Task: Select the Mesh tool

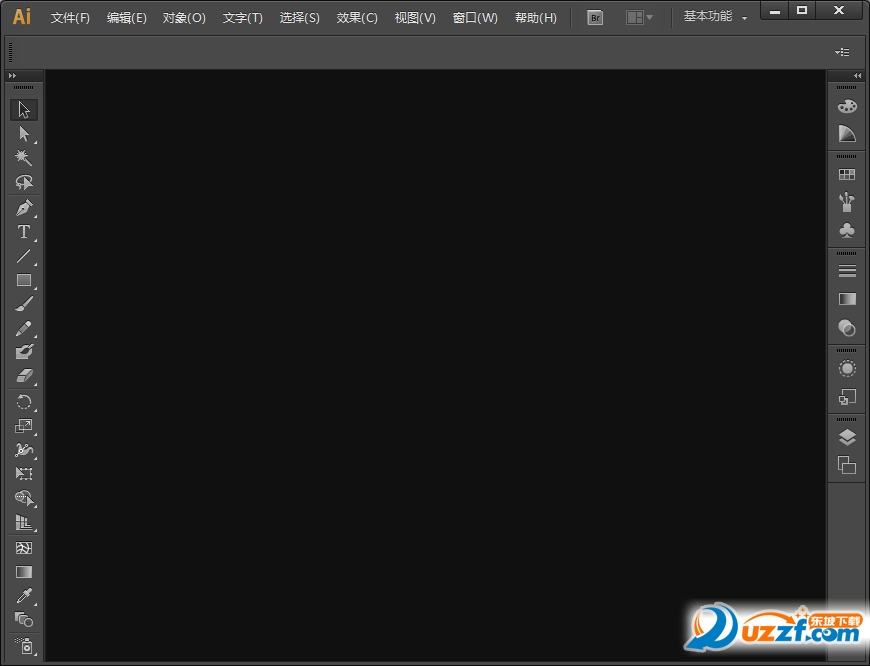Action: [24, 548]
